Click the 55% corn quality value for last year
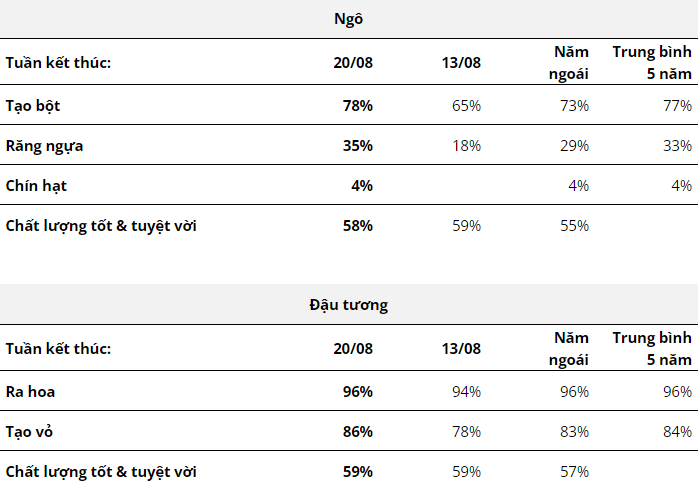The image size is (698, 489). coord(574,225)
